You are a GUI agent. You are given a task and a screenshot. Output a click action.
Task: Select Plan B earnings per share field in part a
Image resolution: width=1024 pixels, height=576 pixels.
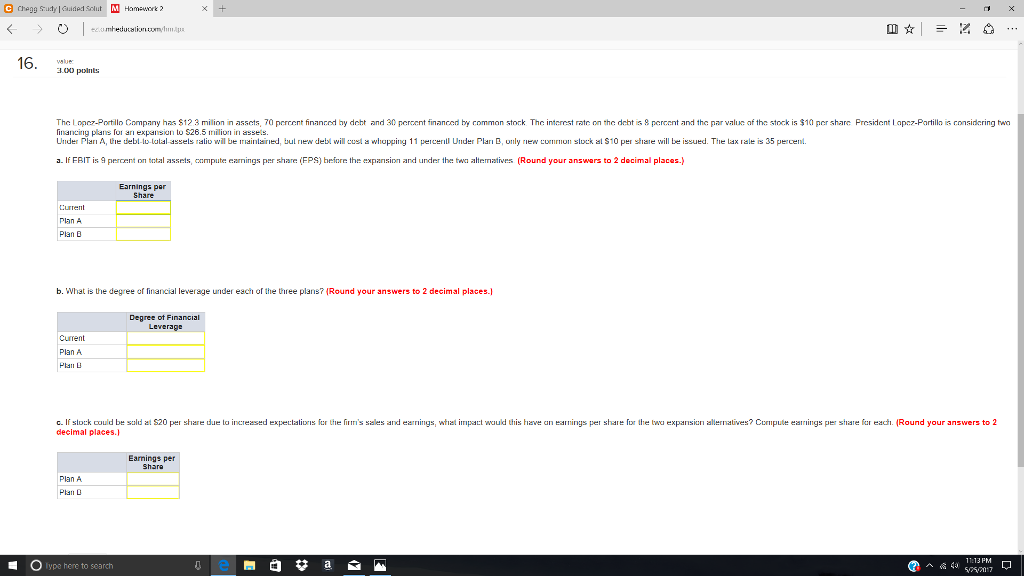[x=143, y=234]
